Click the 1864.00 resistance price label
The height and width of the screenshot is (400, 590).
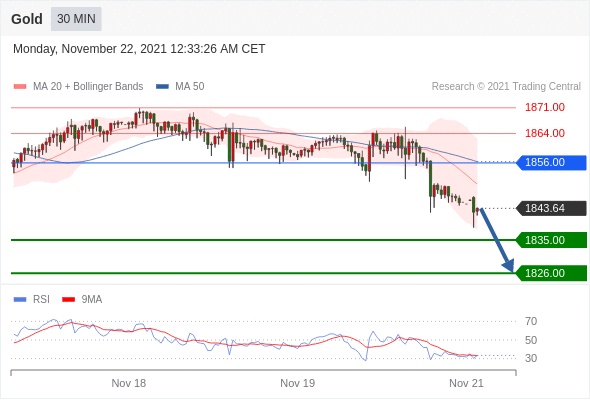pyautogui.click(x=545, y=133)
